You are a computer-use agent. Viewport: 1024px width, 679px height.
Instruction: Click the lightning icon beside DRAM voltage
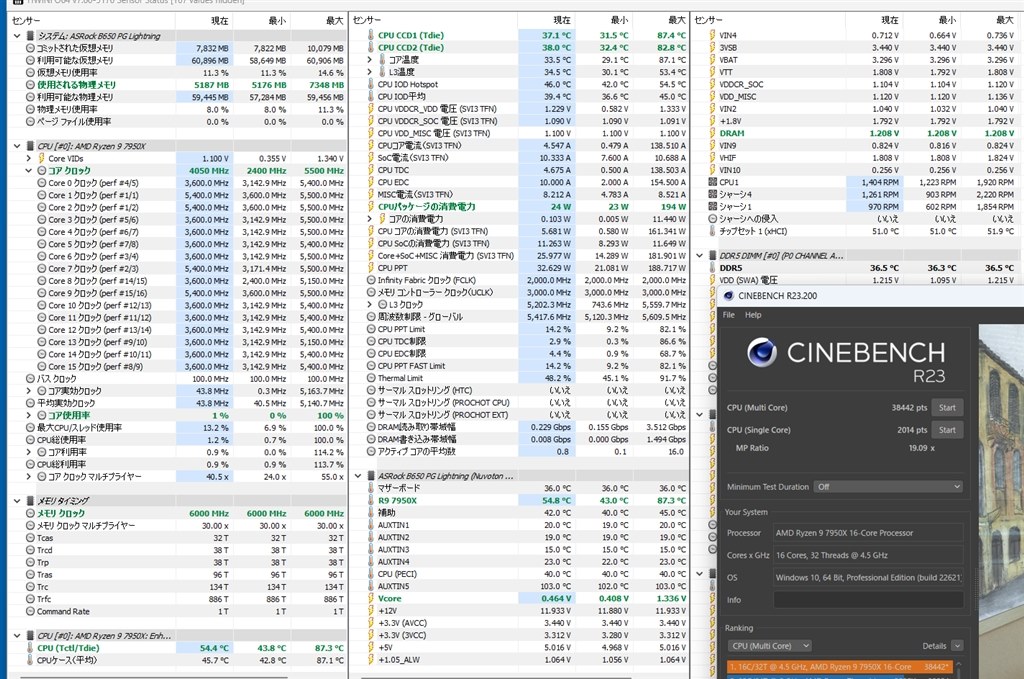pos(712,133)
